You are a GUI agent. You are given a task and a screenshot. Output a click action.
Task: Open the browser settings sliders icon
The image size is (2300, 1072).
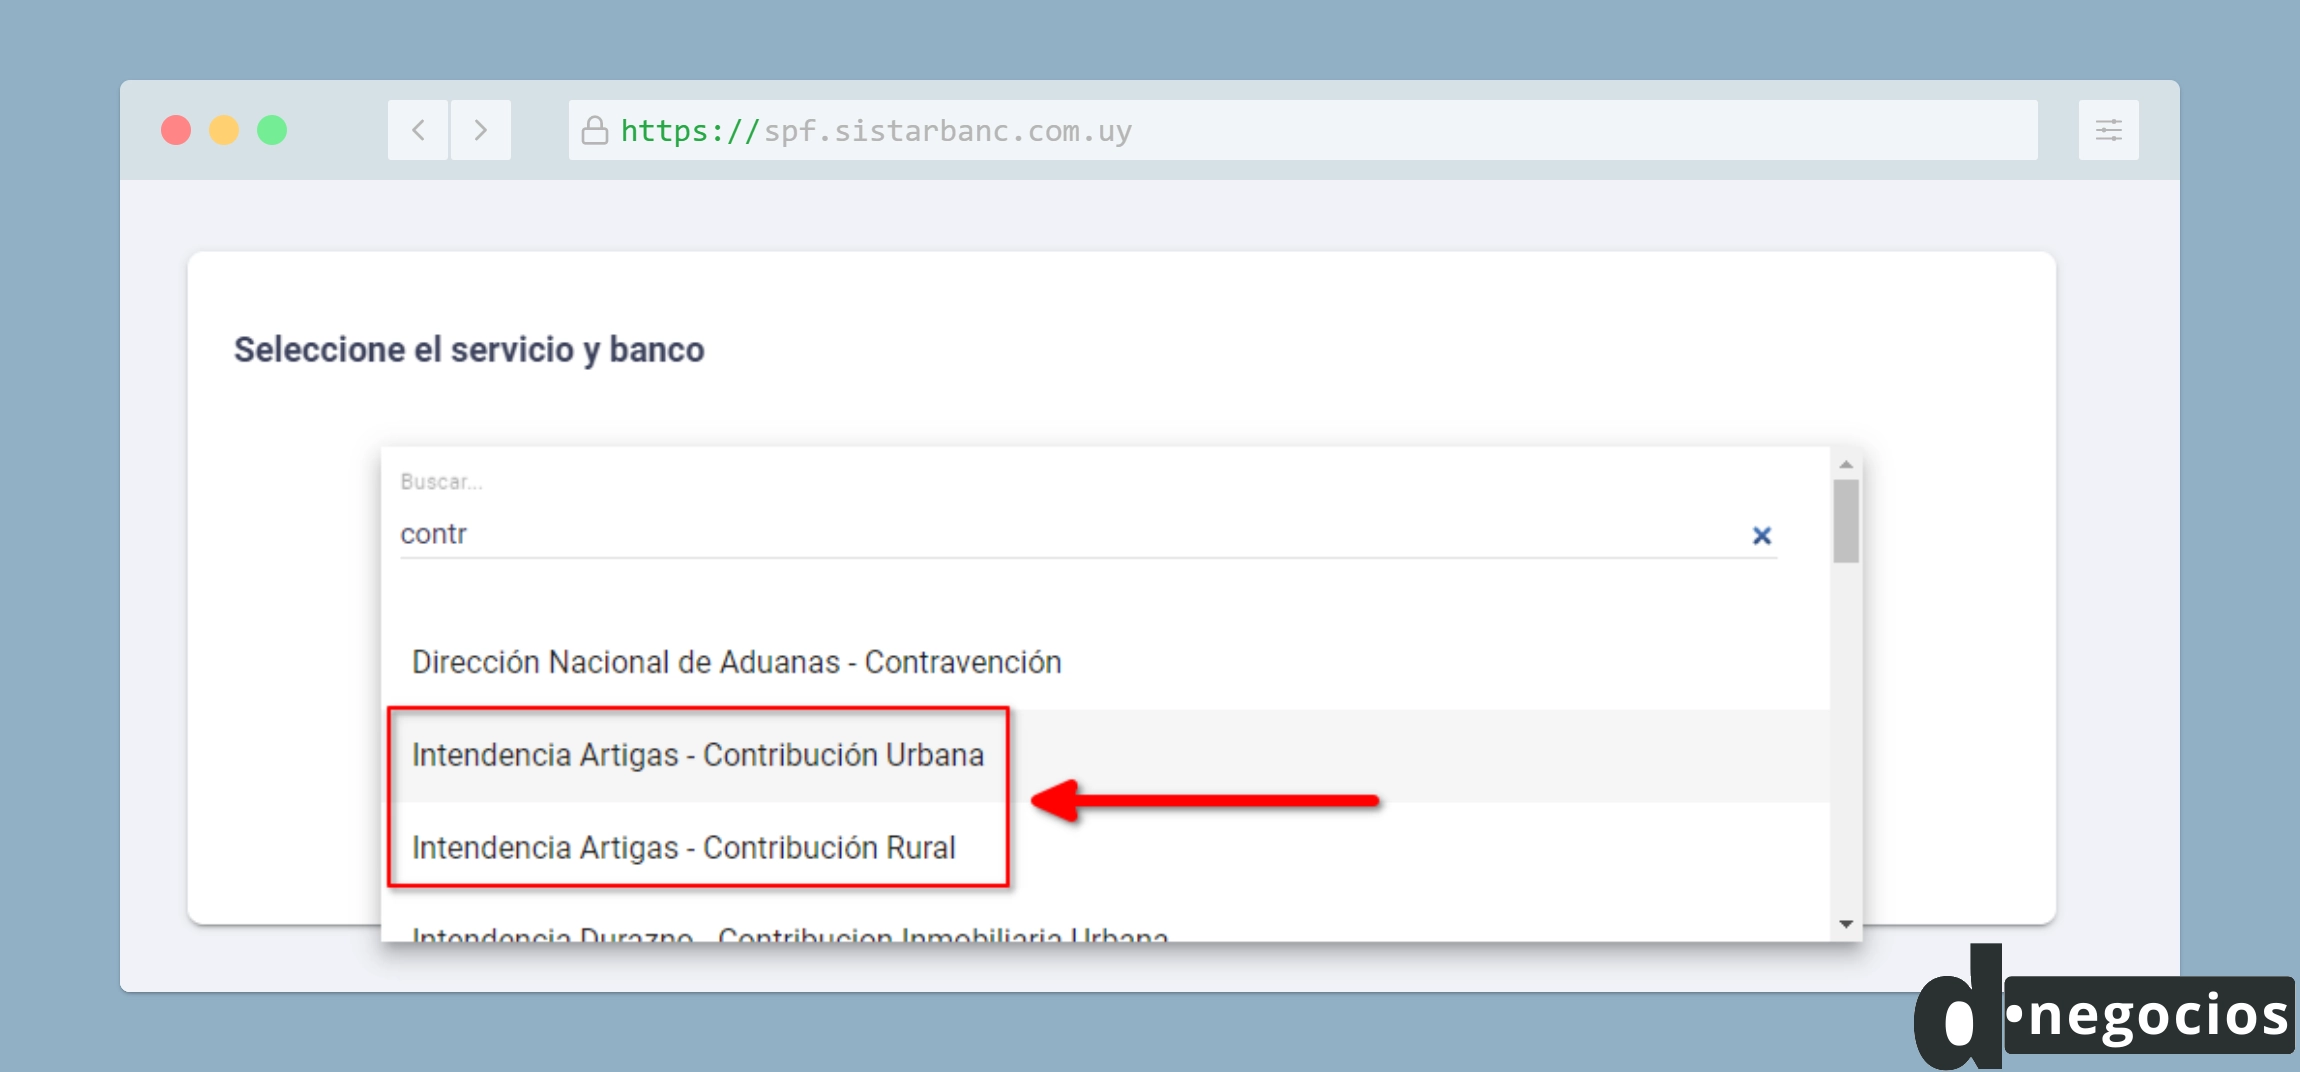(x=2109, y=130)
